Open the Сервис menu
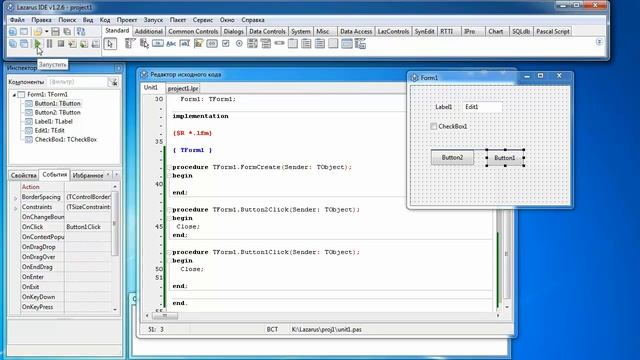Screen dimensions: 640x360 pyautogui.click(x=202, y=20)
